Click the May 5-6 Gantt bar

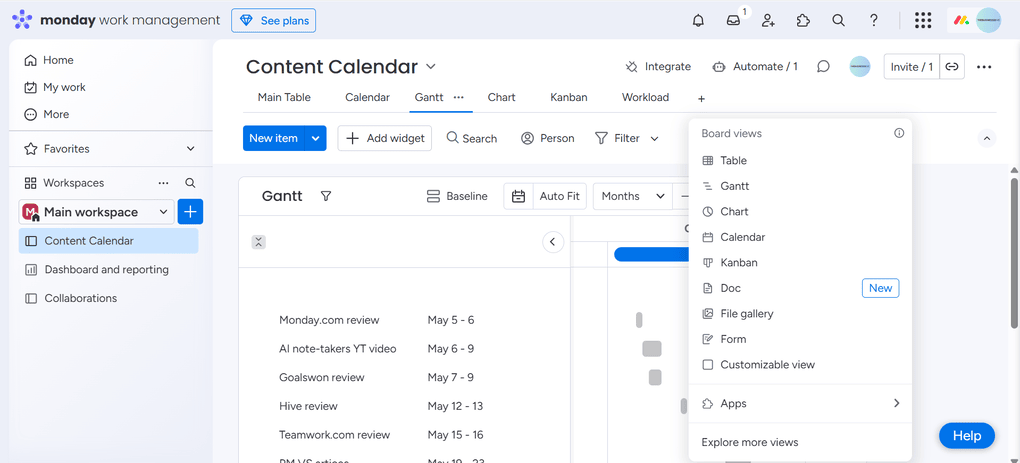639,320
